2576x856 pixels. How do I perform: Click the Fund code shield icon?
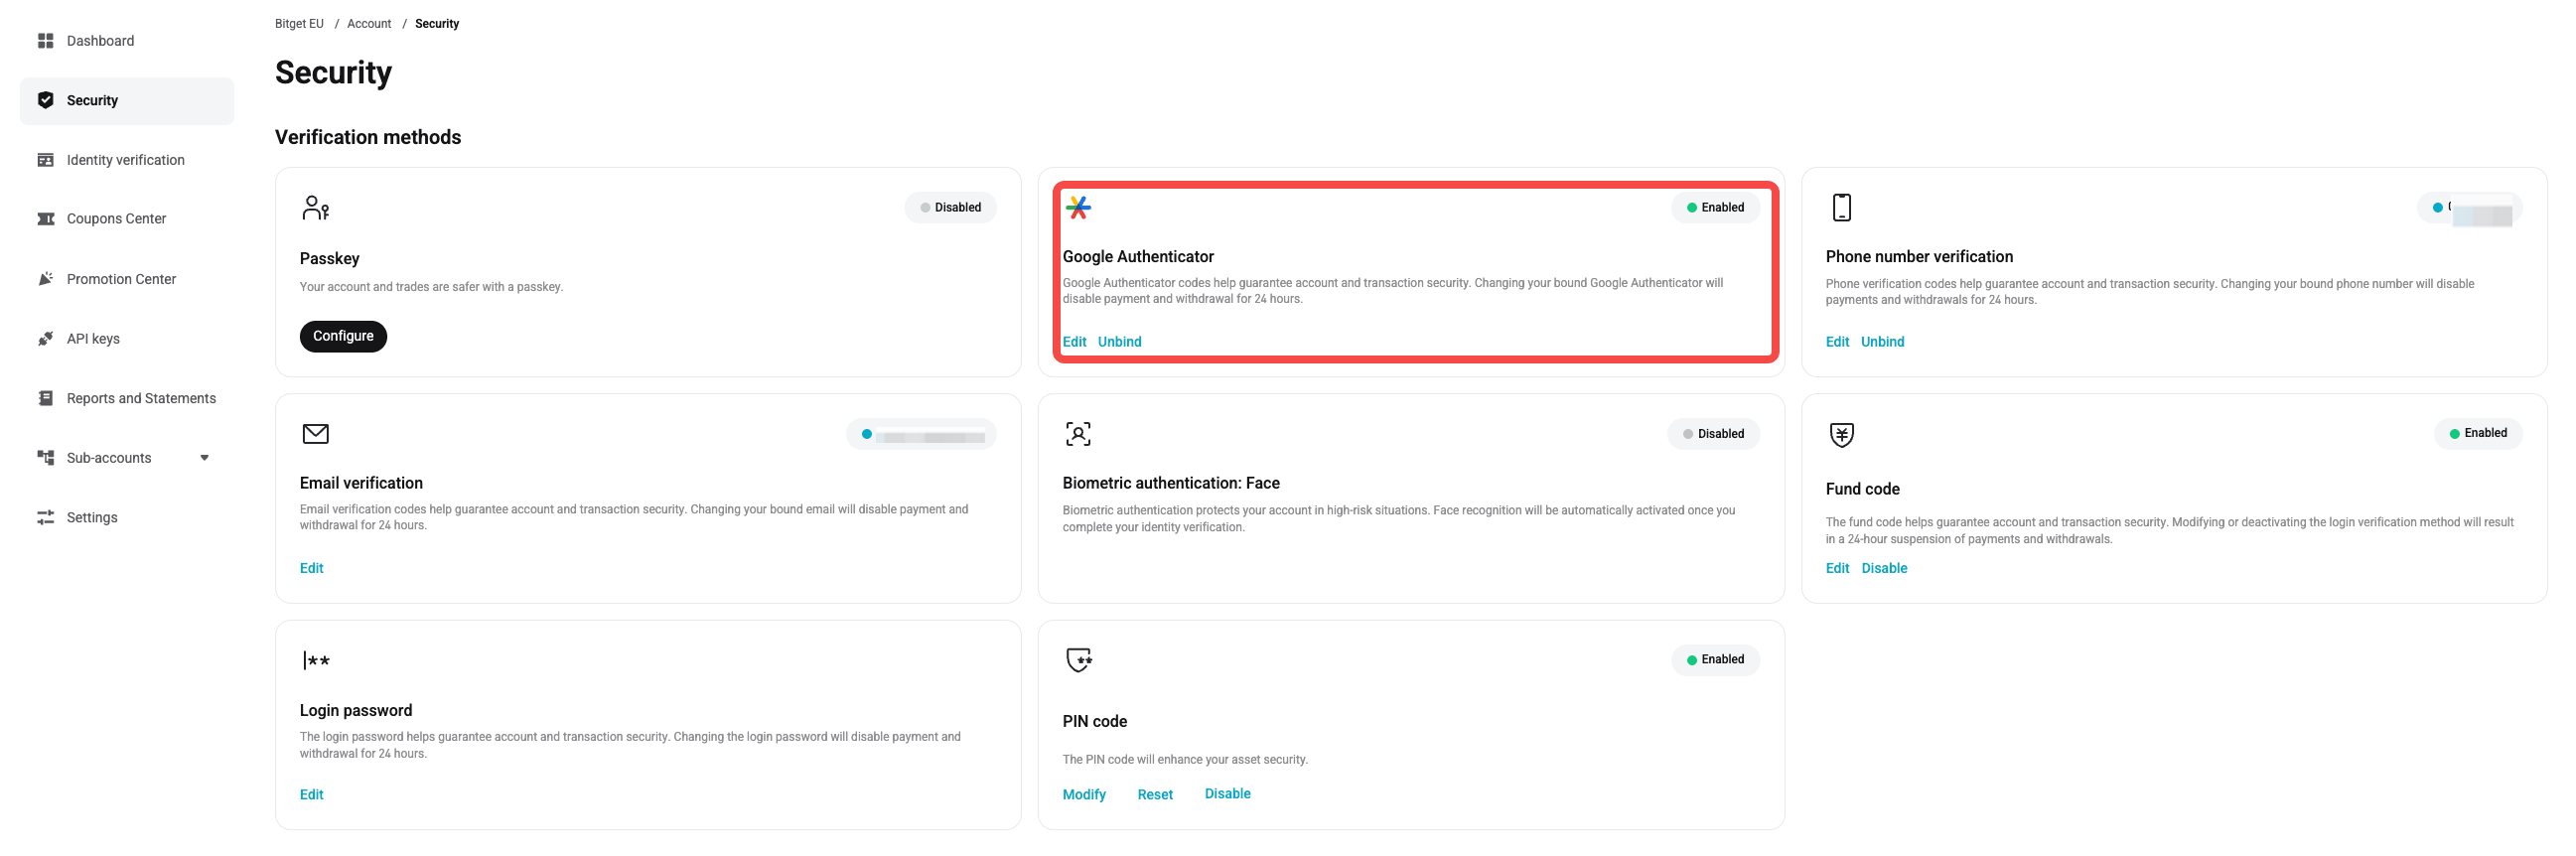coord(1841,434)
